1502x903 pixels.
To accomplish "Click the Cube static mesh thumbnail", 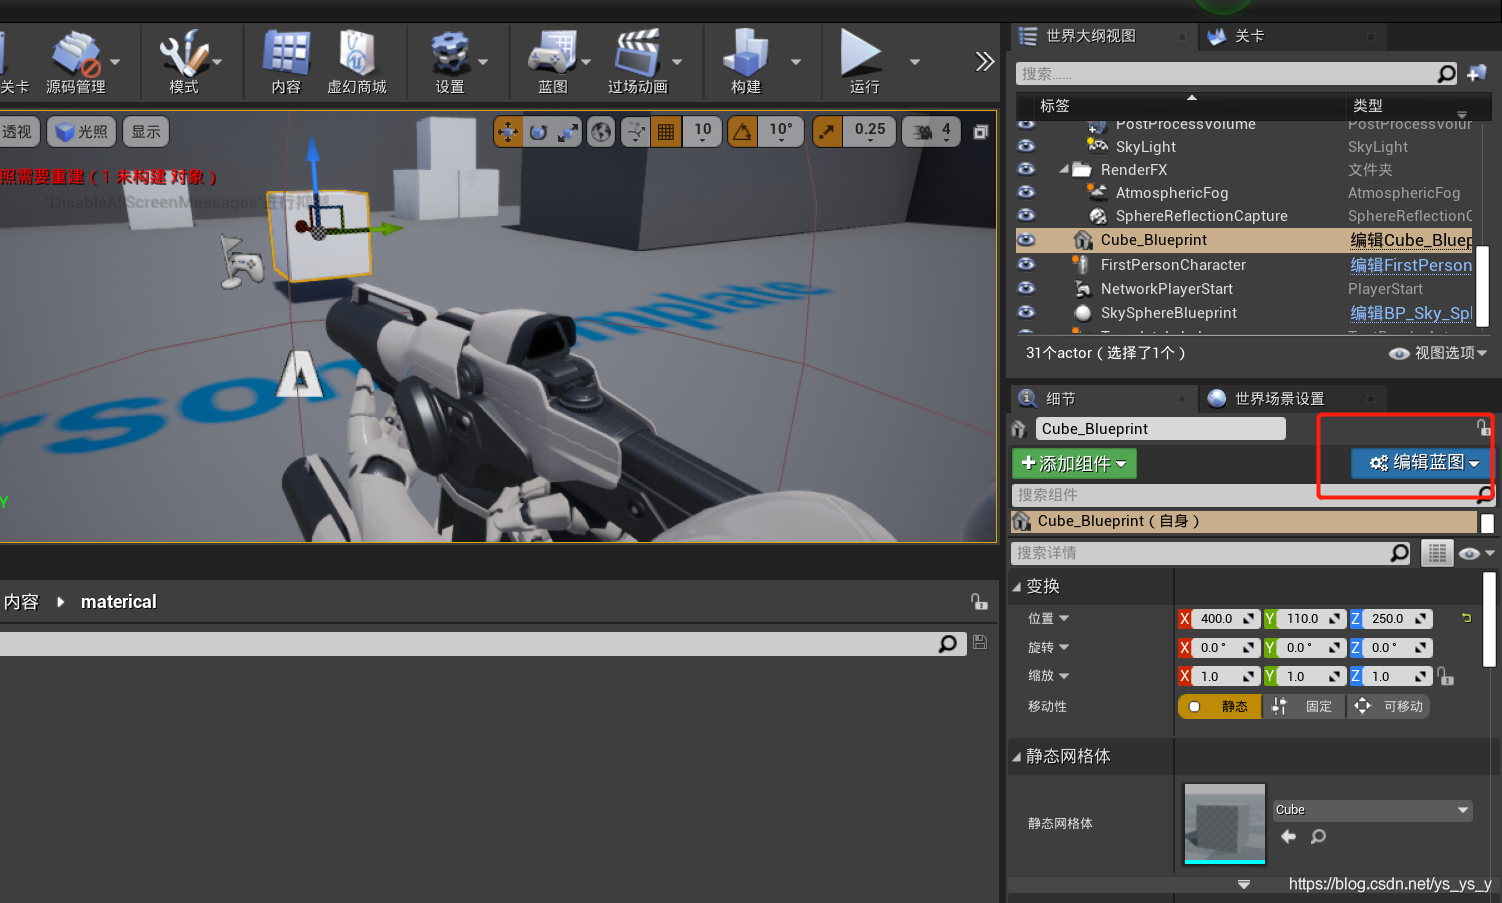I will point(1225,823).
